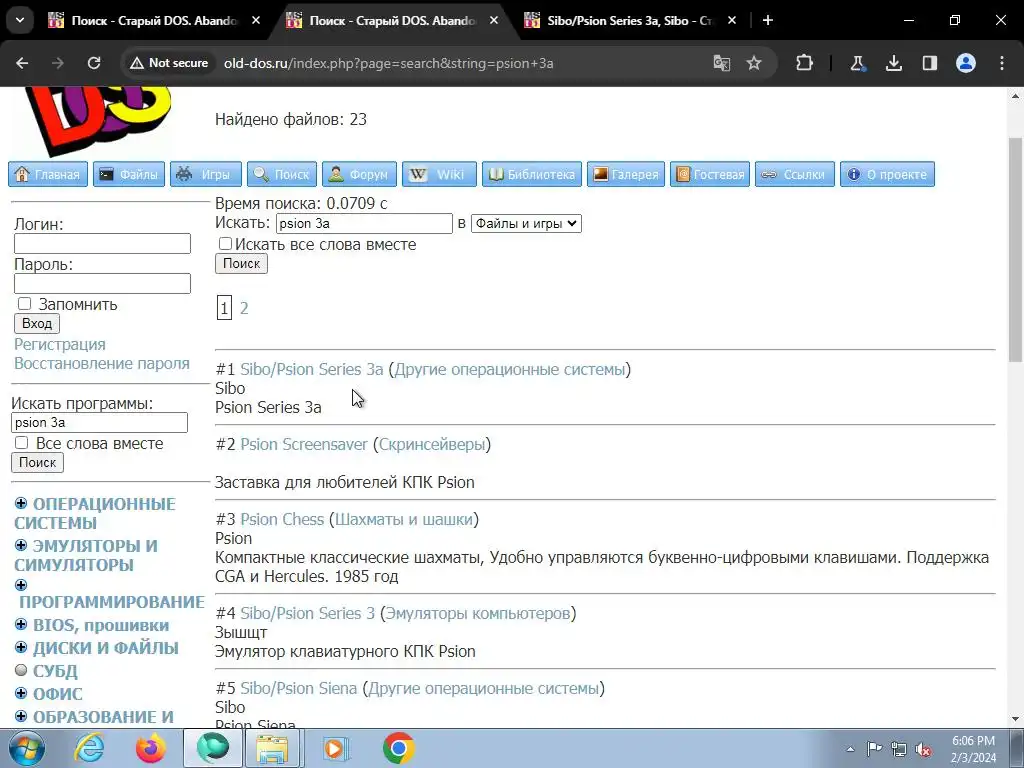The image size is (1024, 768).
Task: Open the tab search chevron
Action: click(x=20, y=20)
